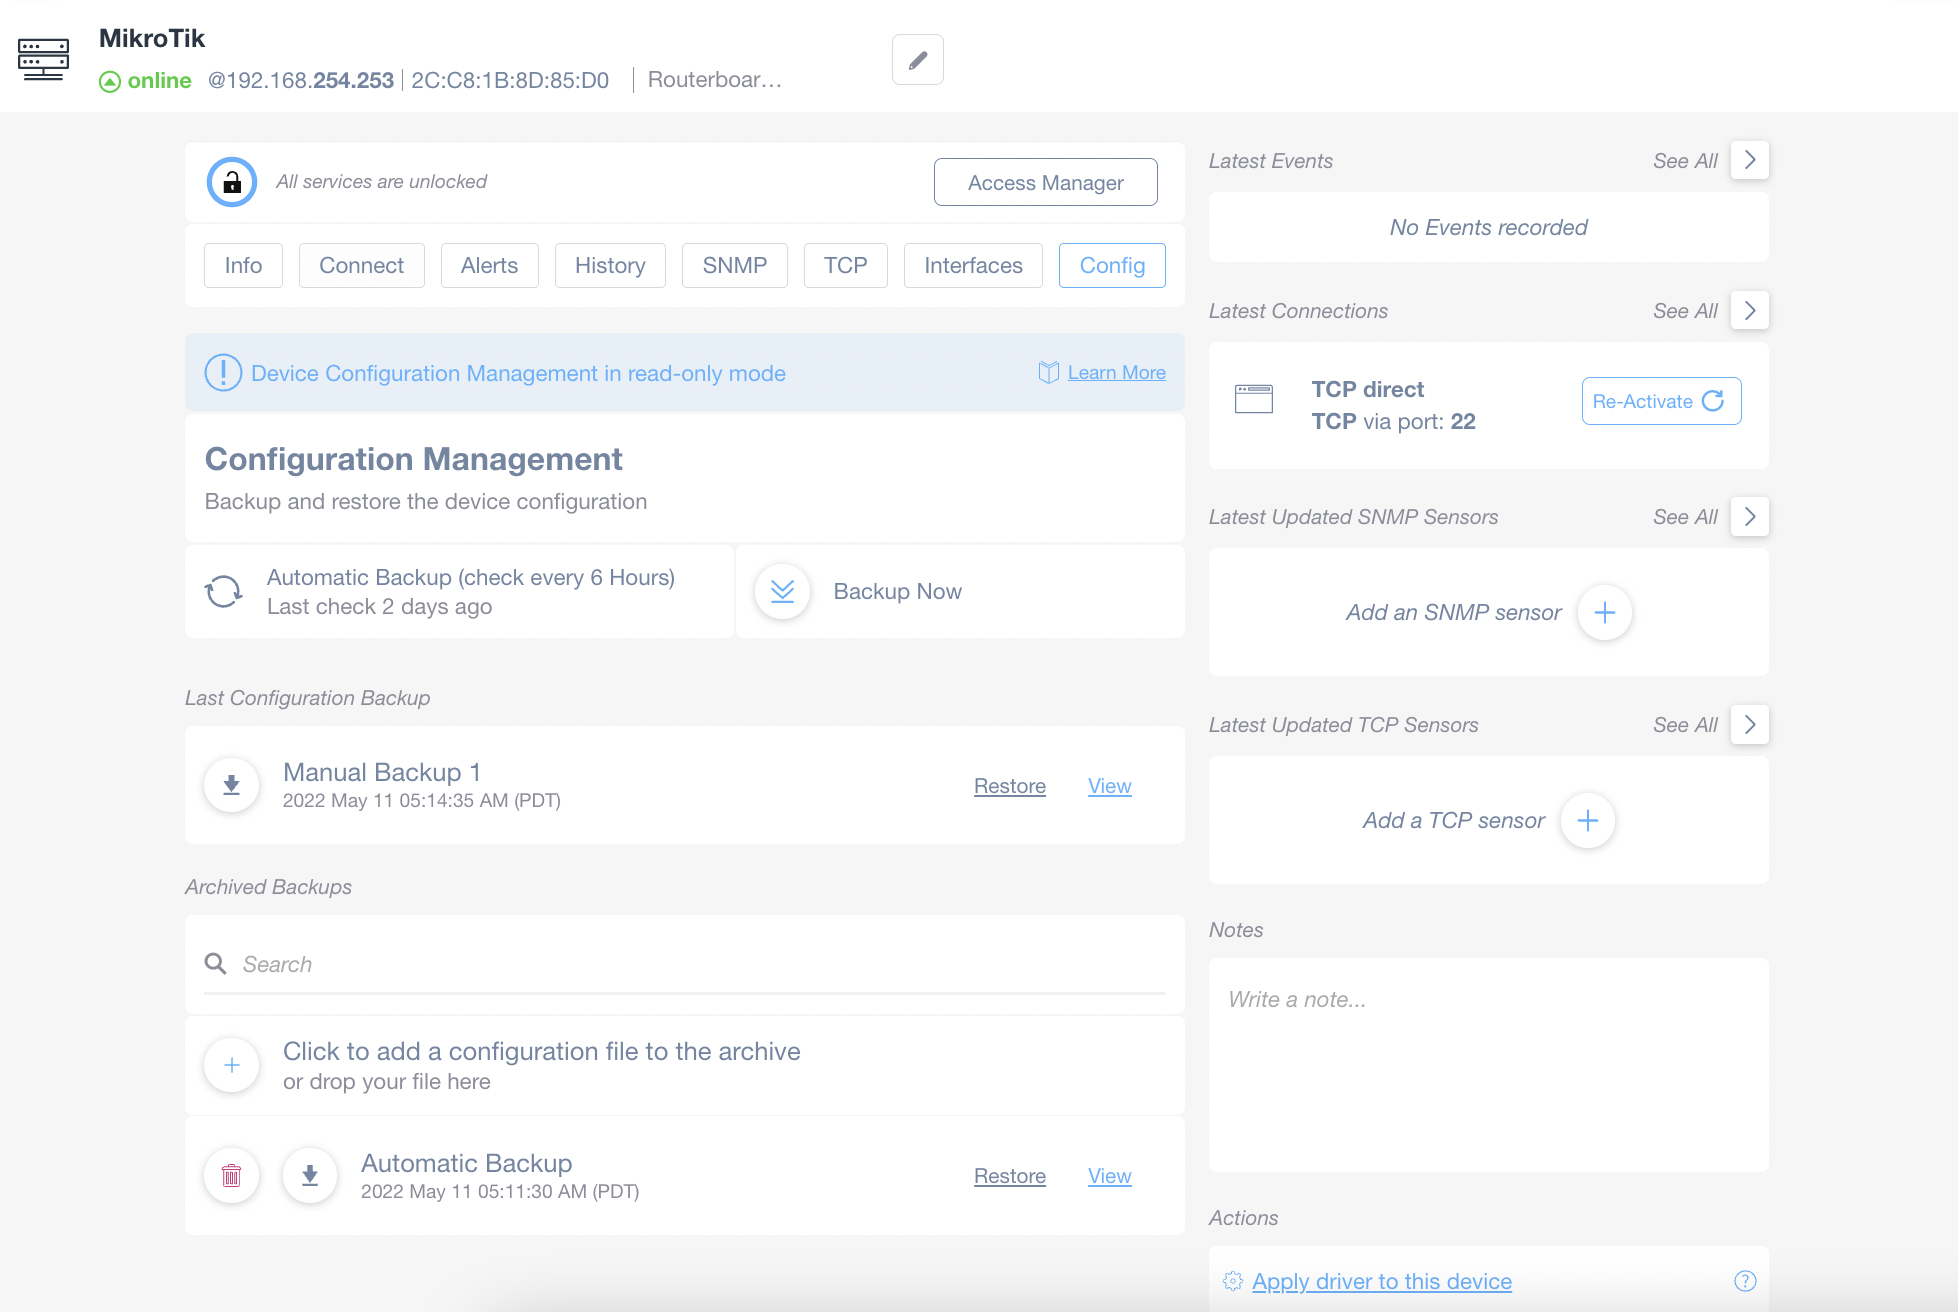This screenshot has width=1958, height=1312.
Task: Click the MikroTik device name title
Action: point(151,38)
